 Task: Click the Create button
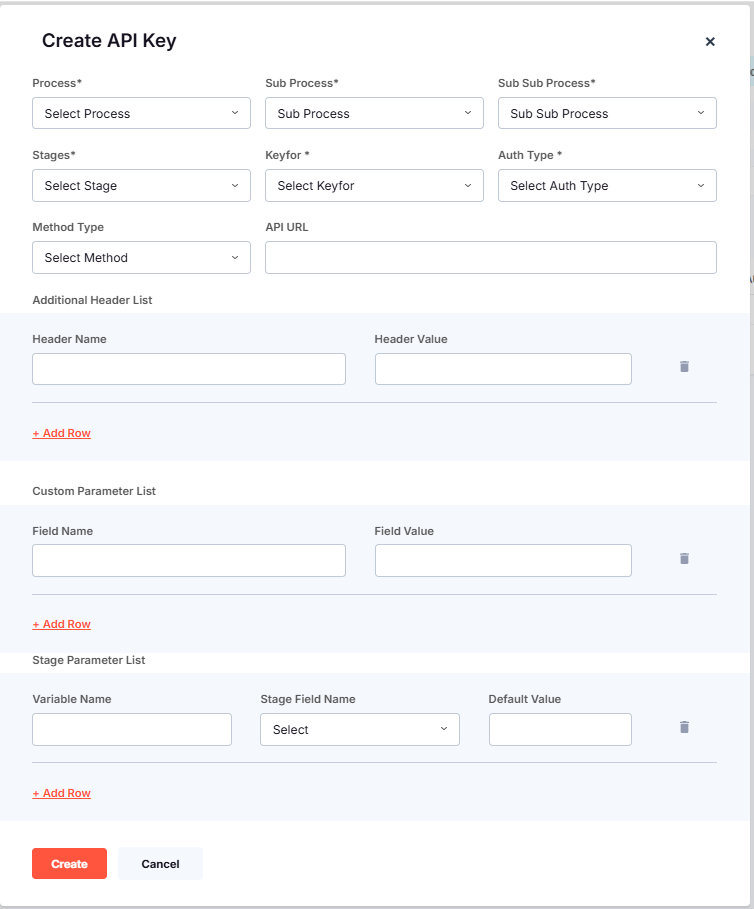[x=69, y=863]
